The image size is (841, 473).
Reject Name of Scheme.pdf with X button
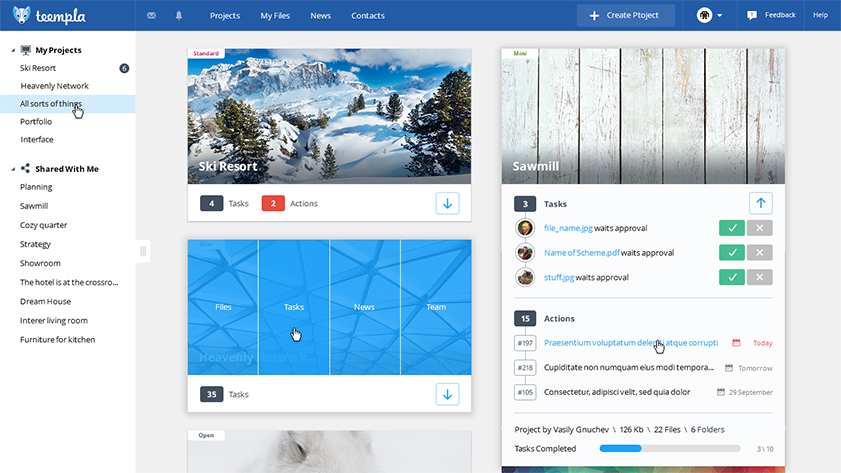(760, 253)
